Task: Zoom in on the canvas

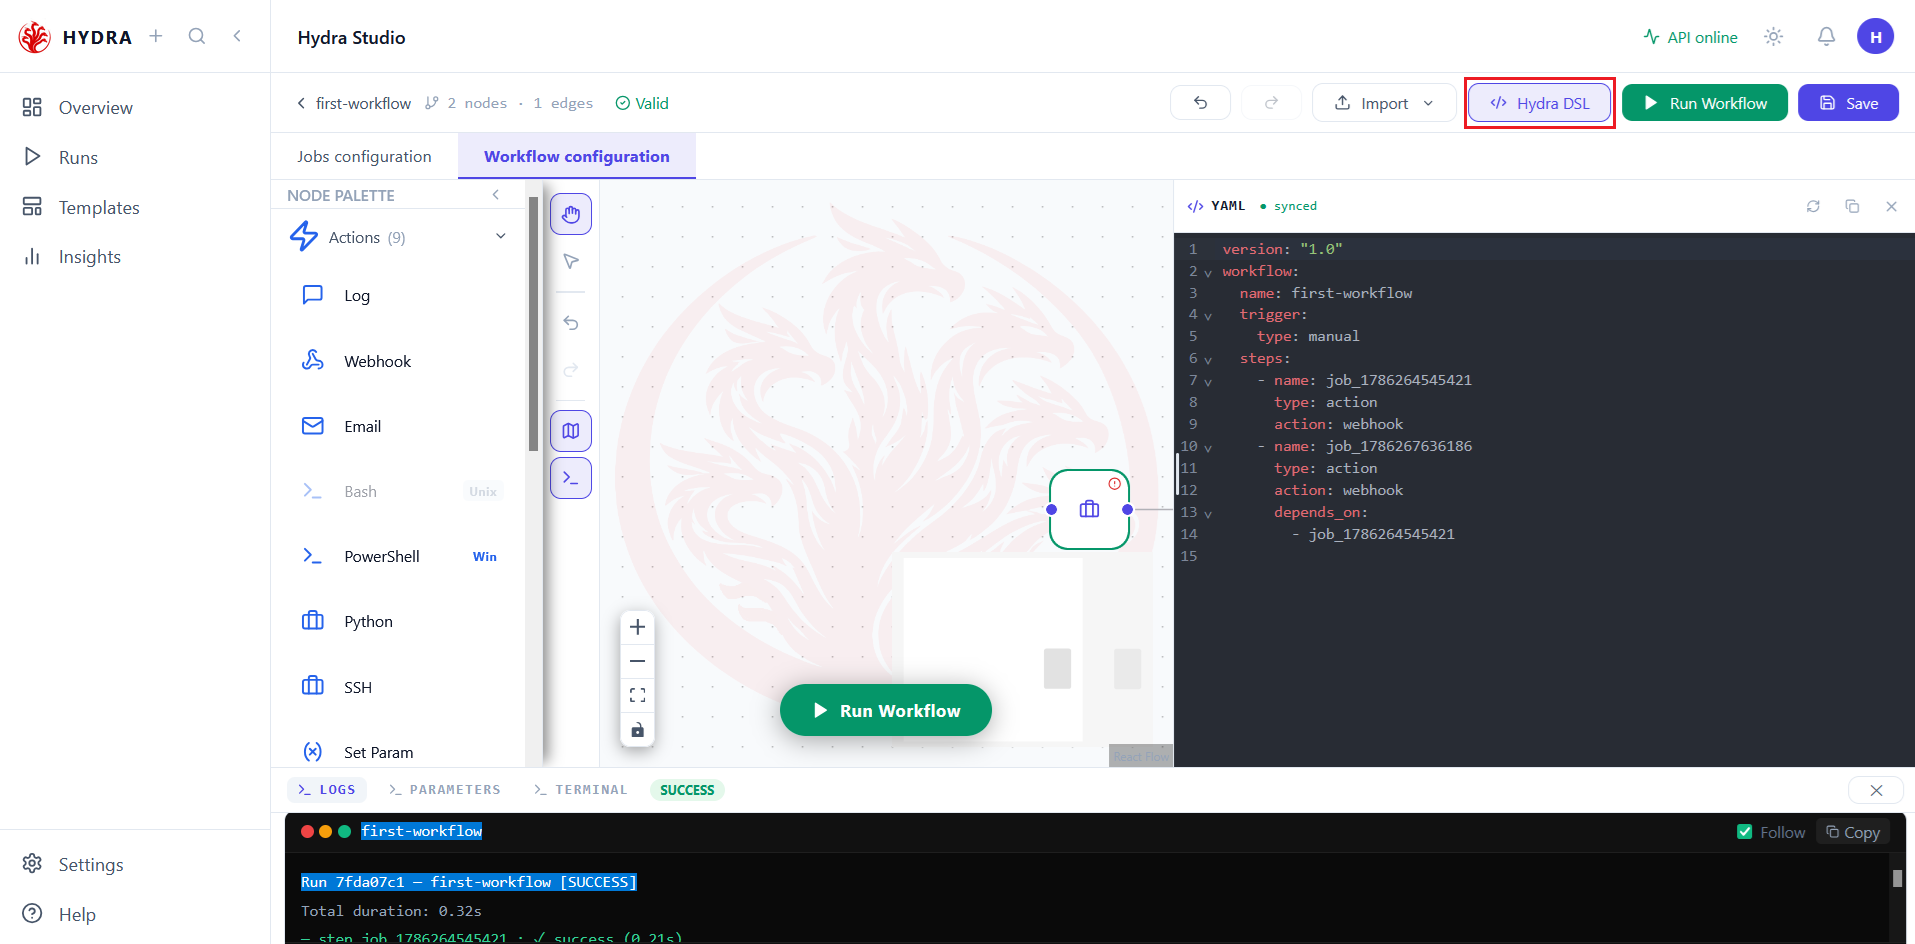Action: click(637, 627)
